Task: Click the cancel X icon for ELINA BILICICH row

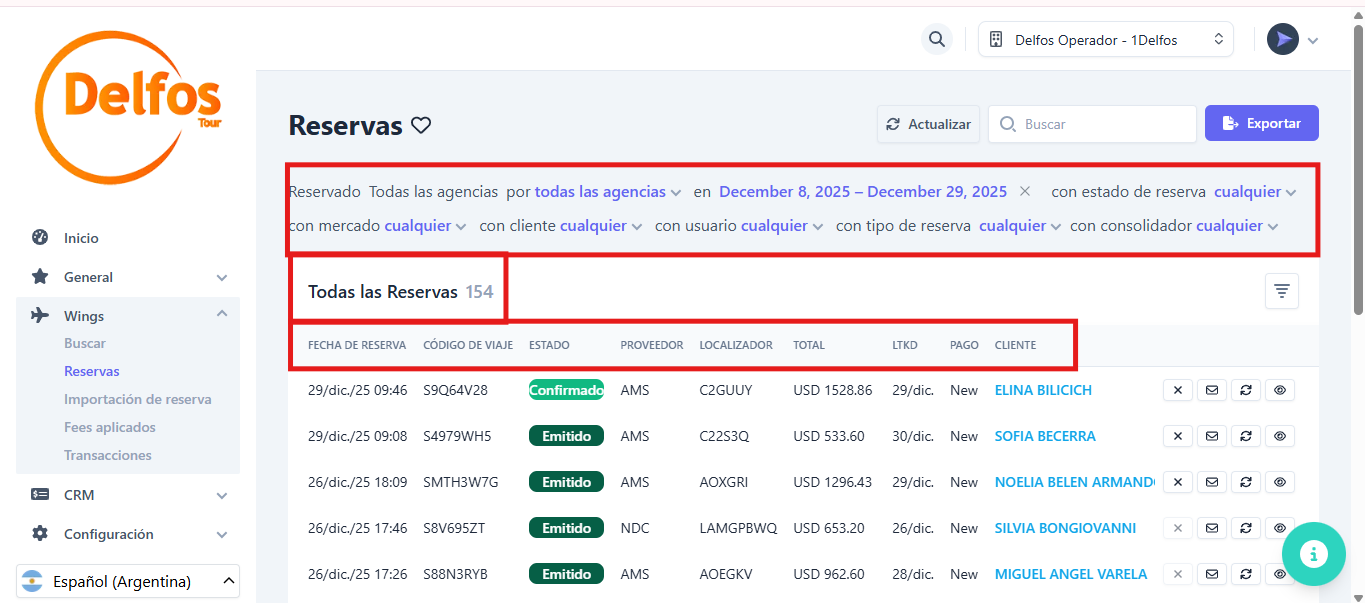Action: point(1177,390)
